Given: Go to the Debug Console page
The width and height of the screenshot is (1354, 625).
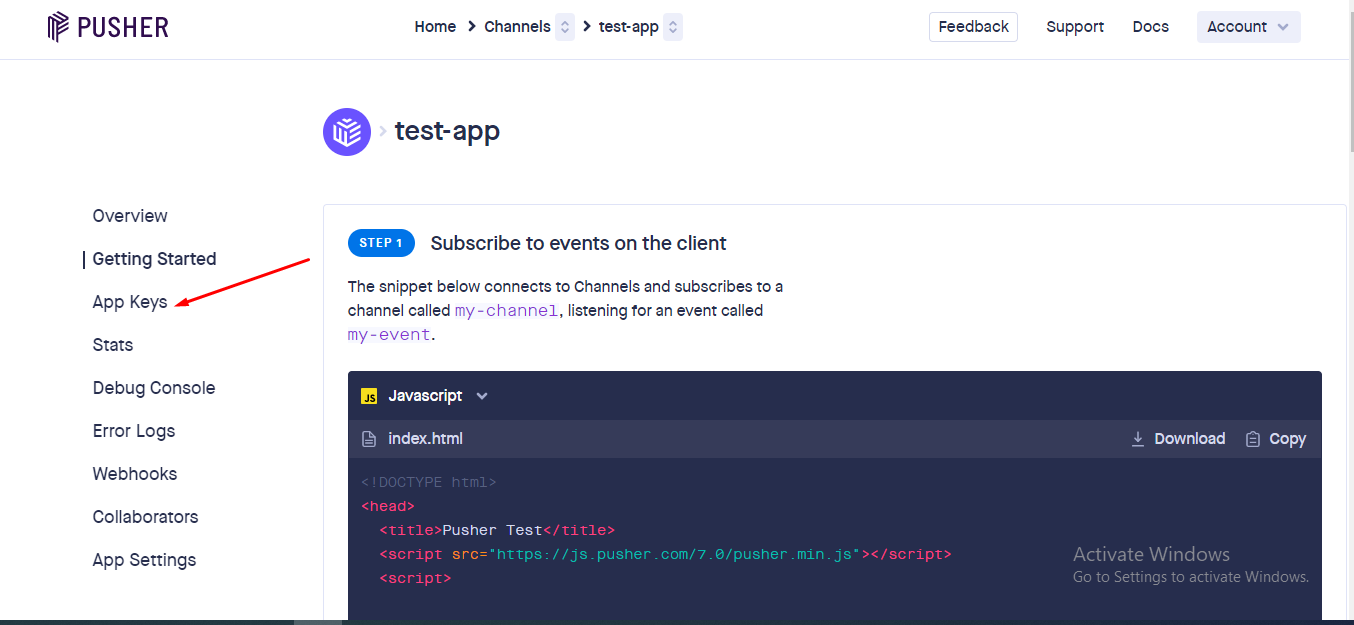Looking at the screenshot, I should (154, 388).
